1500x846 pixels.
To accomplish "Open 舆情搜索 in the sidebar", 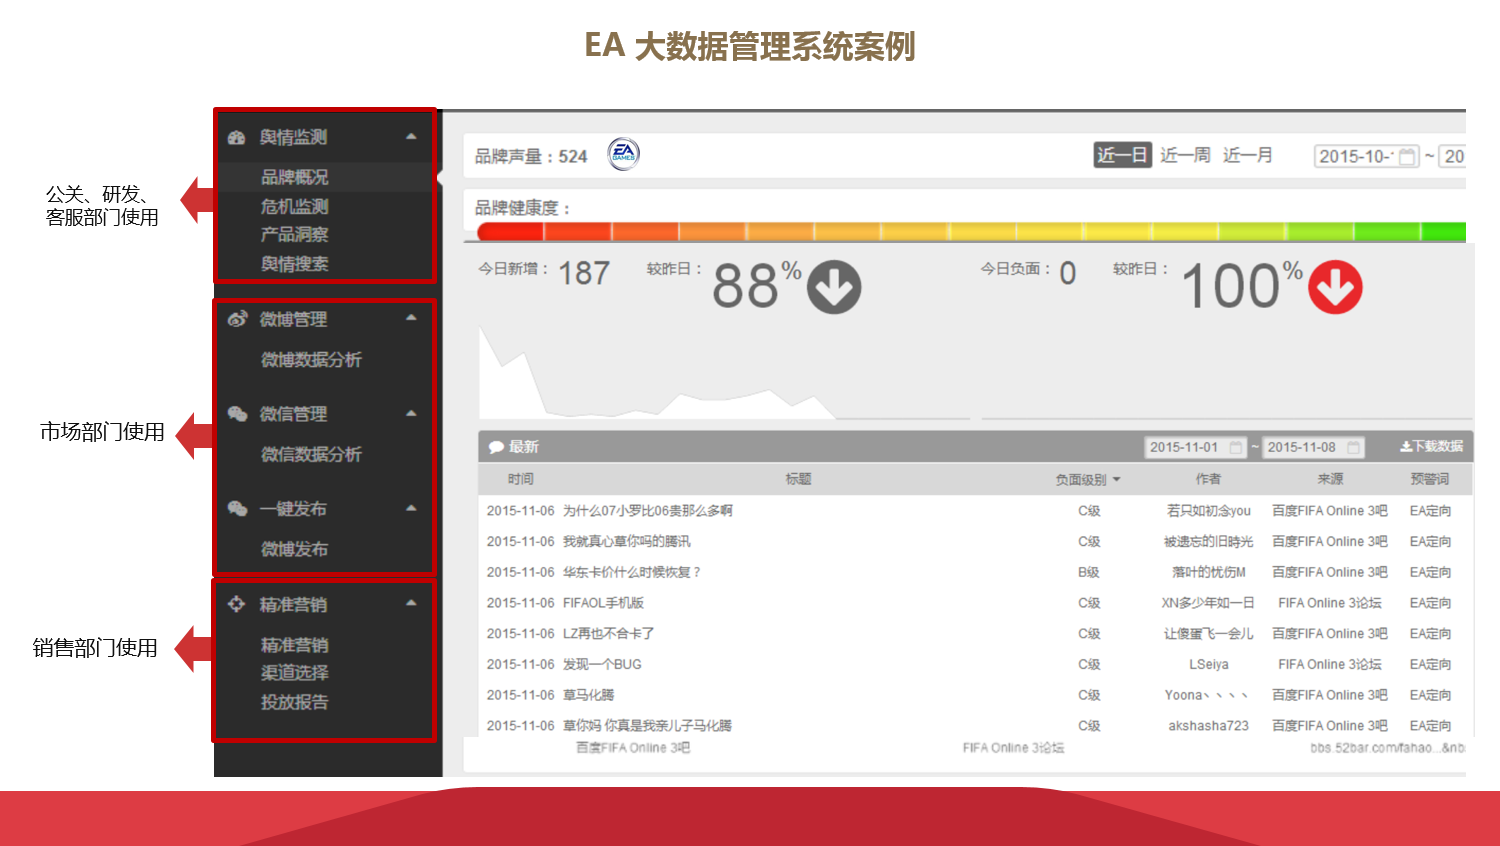I will coord(295,264).
